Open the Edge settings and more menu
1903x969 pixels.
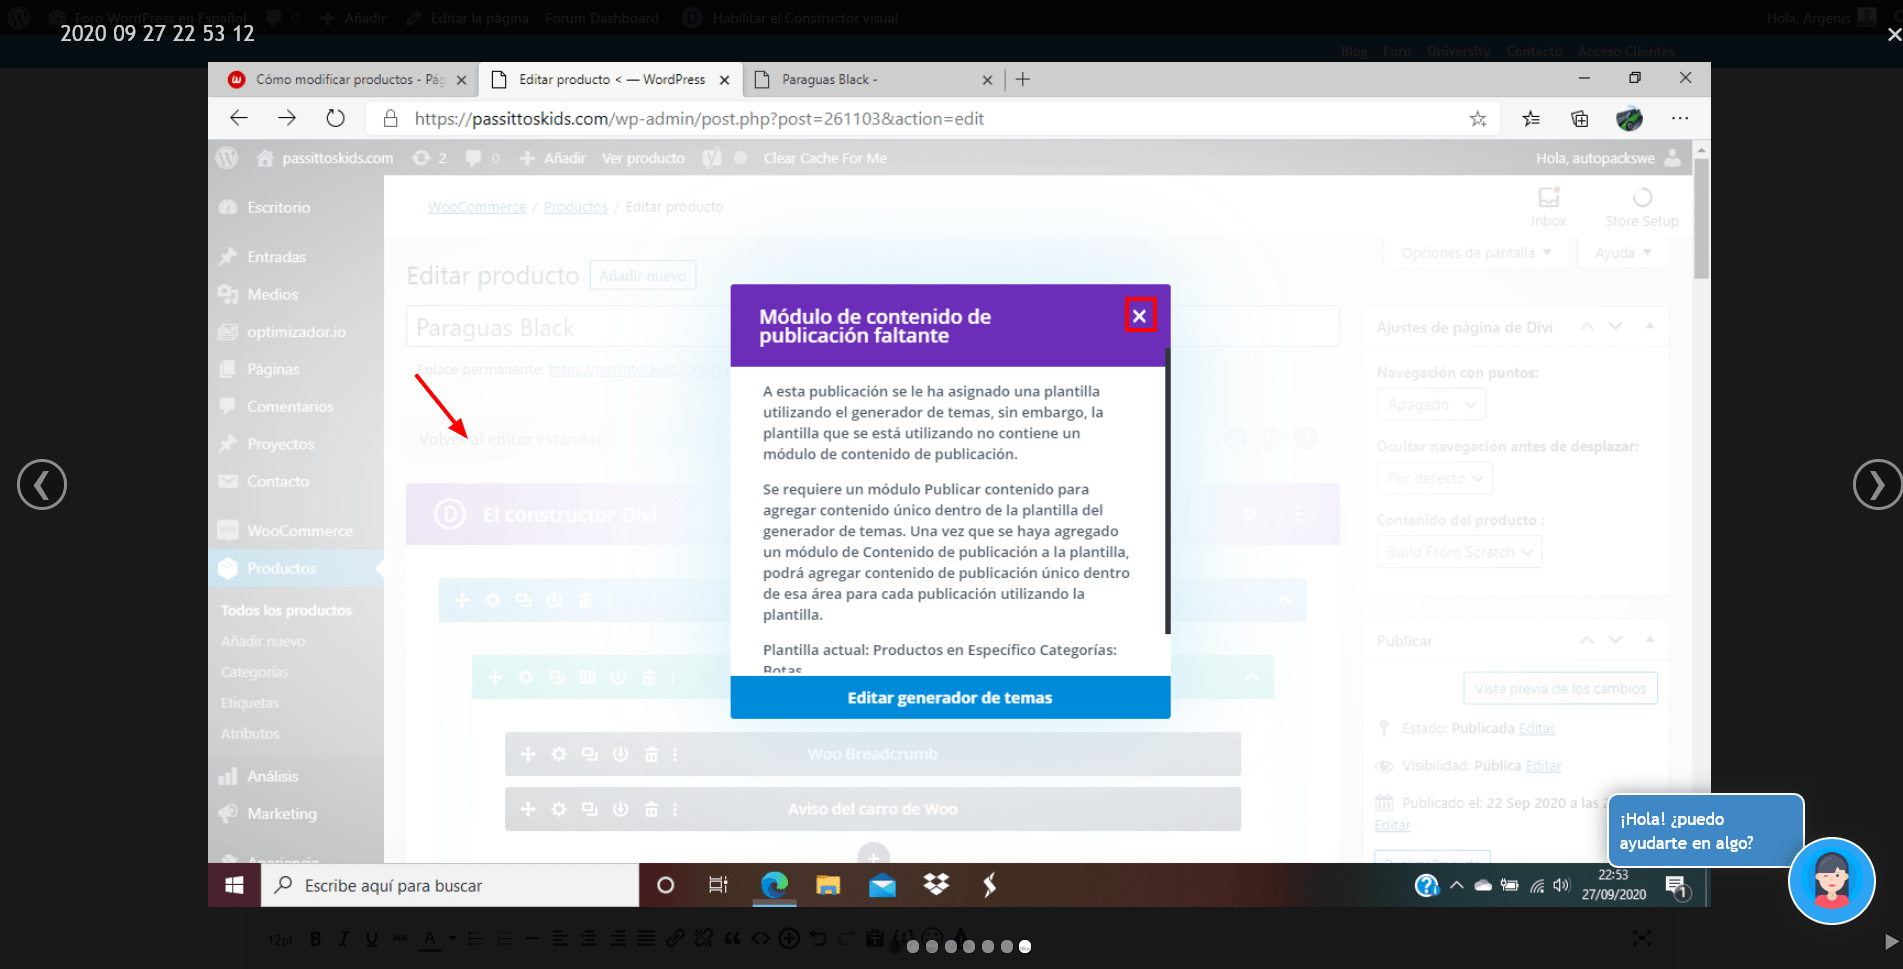1680,119
